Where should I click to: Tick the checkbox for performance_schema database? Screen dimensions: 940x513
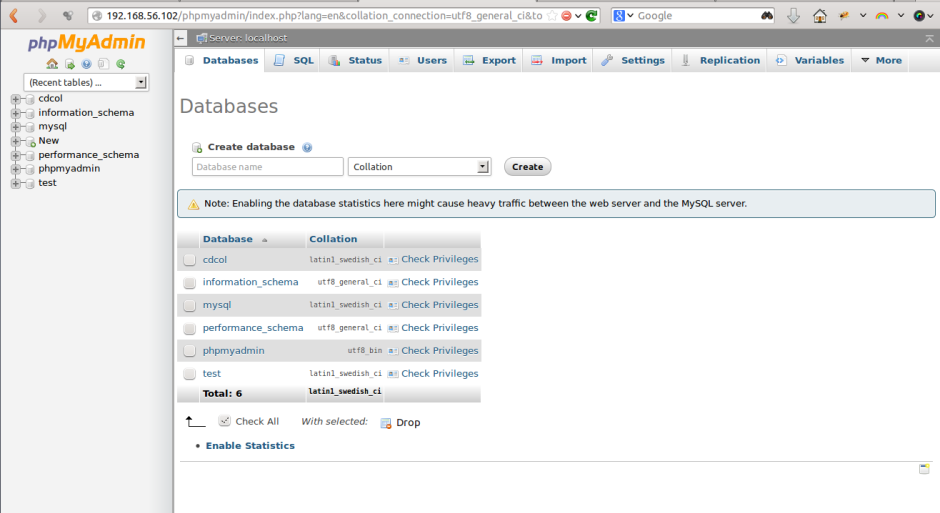coord(189,328)
